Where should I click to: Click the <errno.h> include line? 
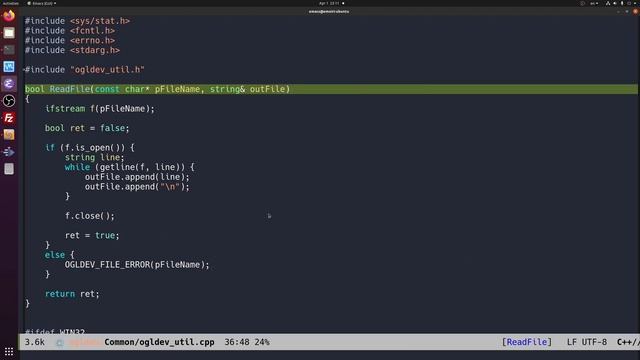click(70, 40)
